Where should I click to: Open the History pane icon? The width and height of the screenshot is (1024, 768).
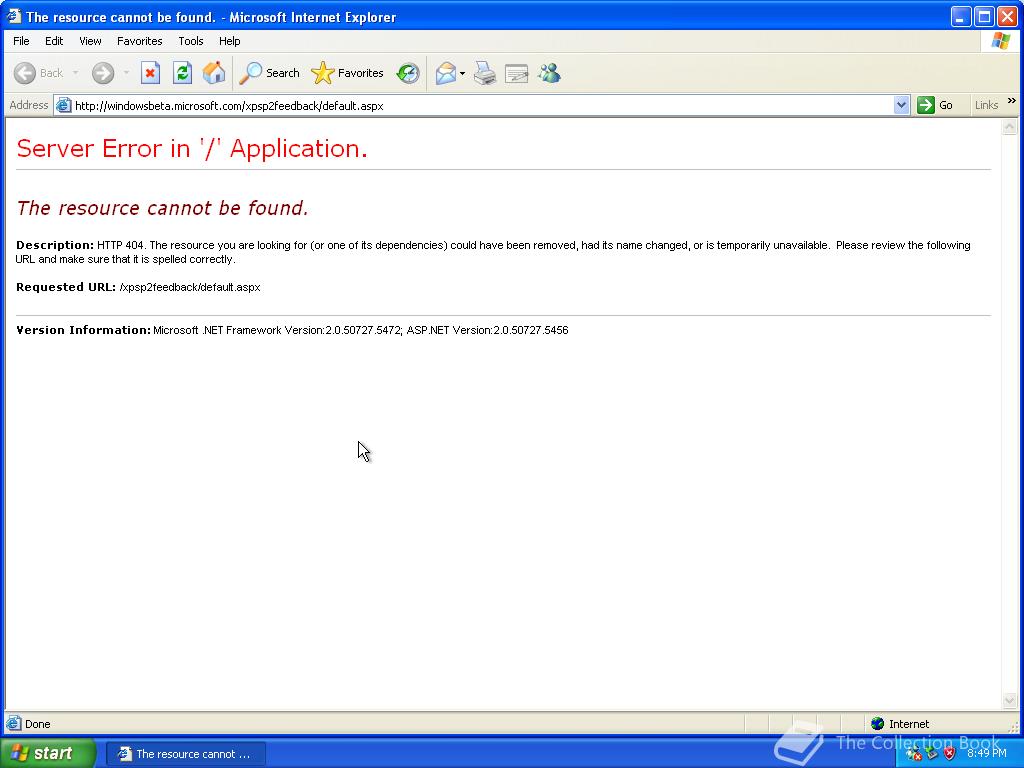(x=408, y=73)
